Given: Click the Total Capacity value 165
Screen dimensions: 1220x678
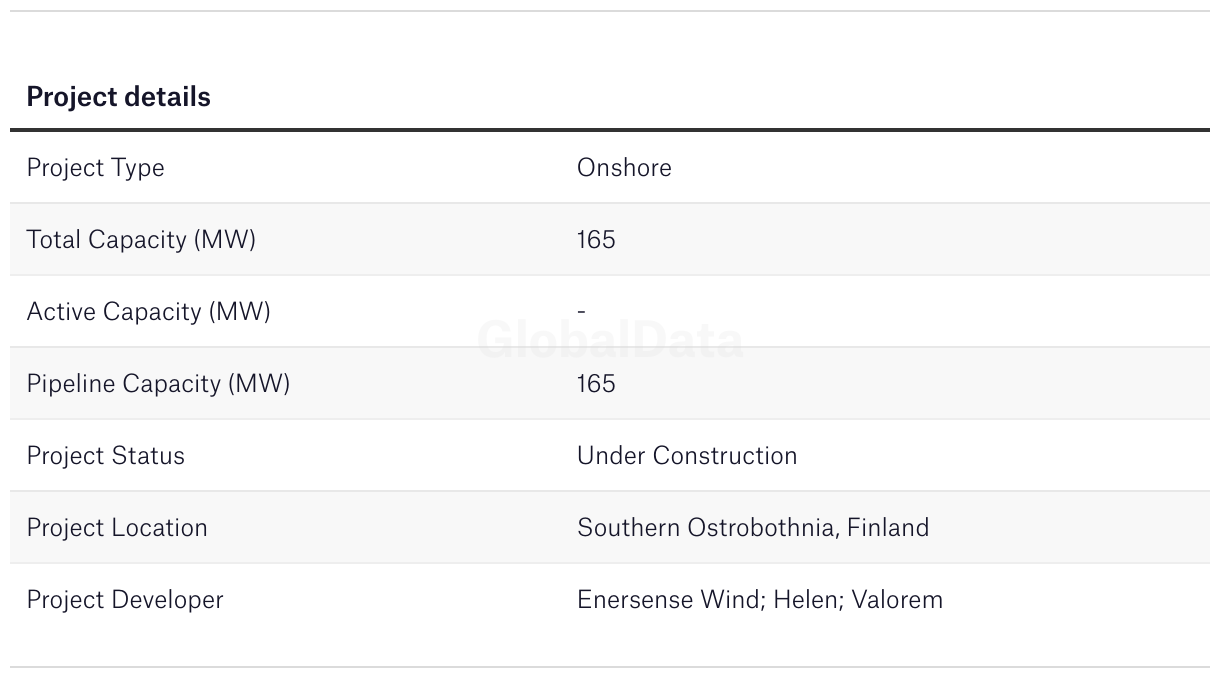Looking at the screenshot, I should click(x=596, y=240).
